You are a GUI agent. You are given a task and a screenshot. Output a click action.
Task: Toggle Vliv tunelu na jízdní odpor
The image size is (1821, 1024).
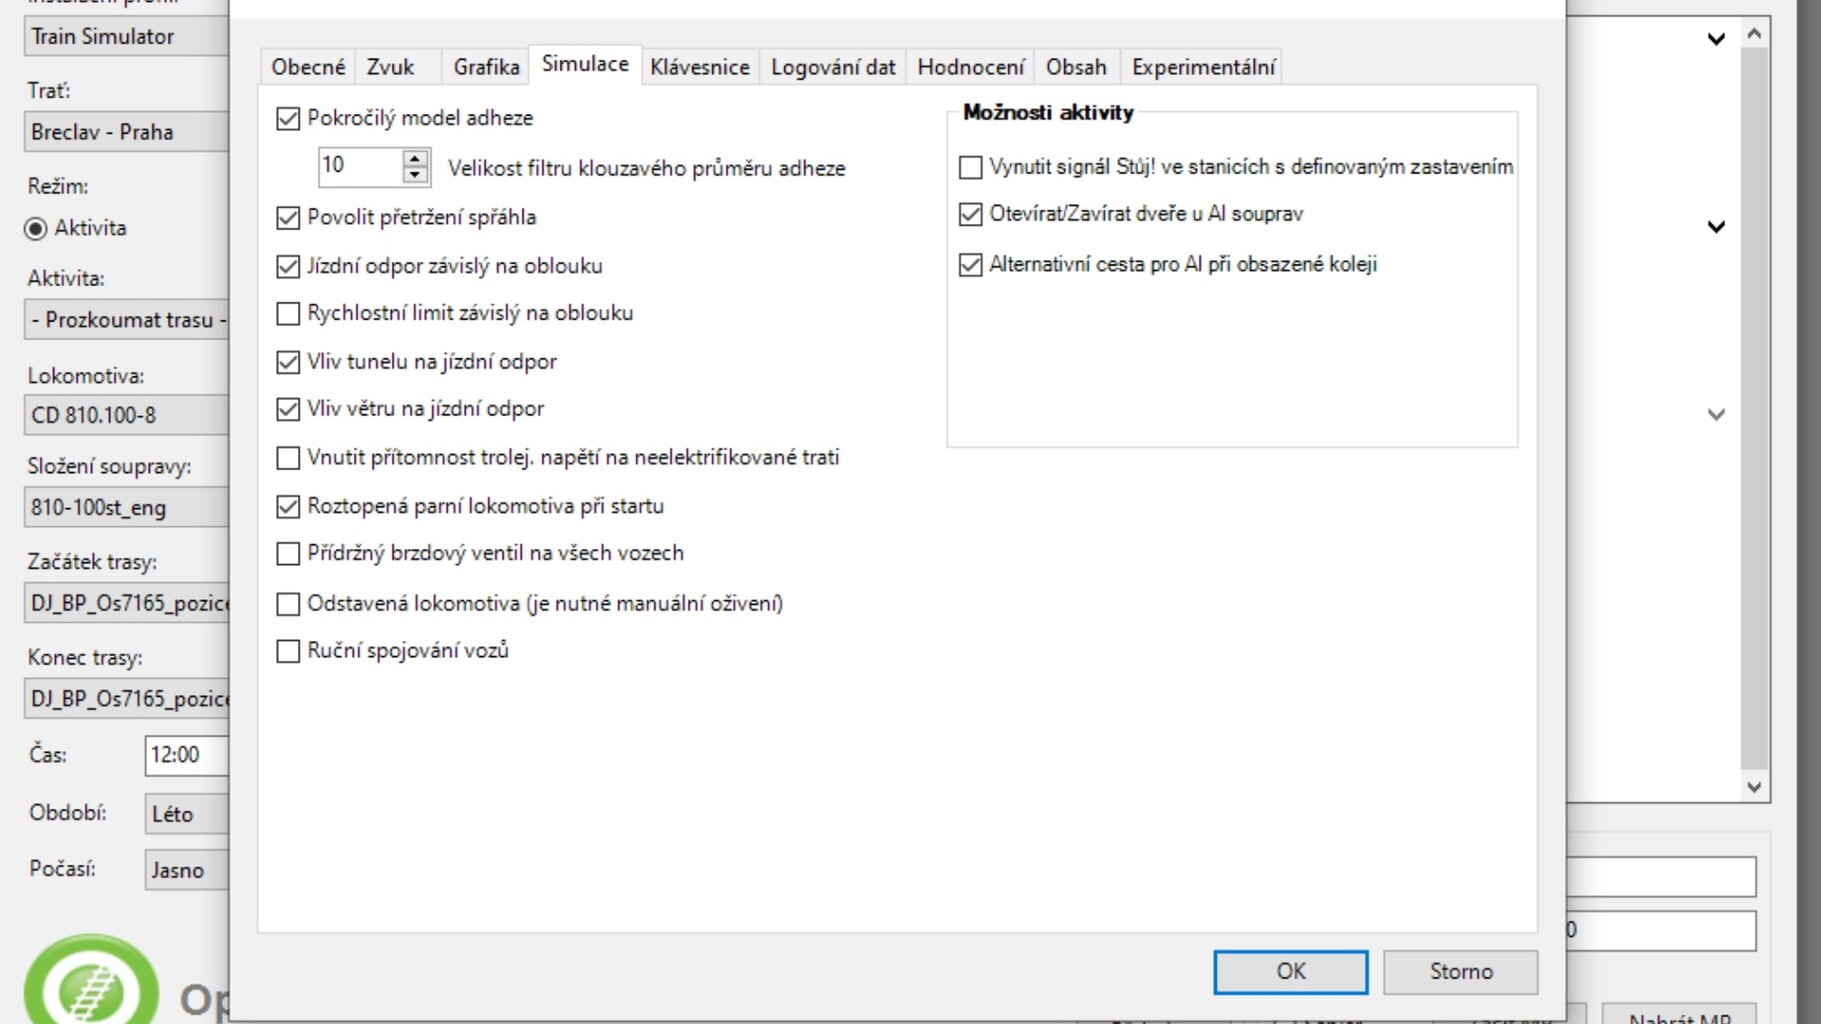pyautogui.click(x=288, y=361)
